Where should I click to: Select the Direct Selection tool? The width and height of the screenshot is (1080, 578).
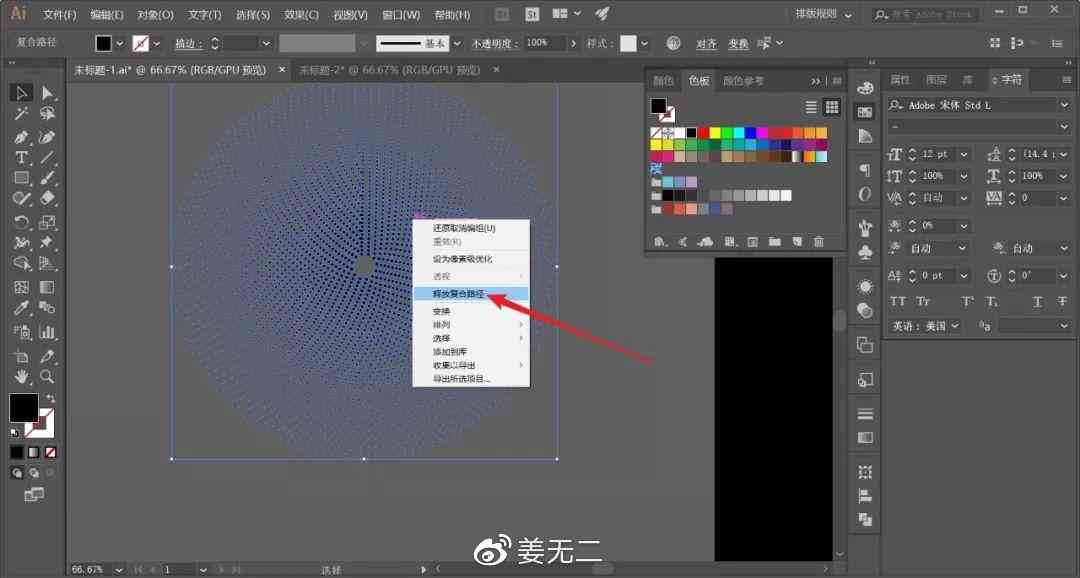[x=47, y=92]
